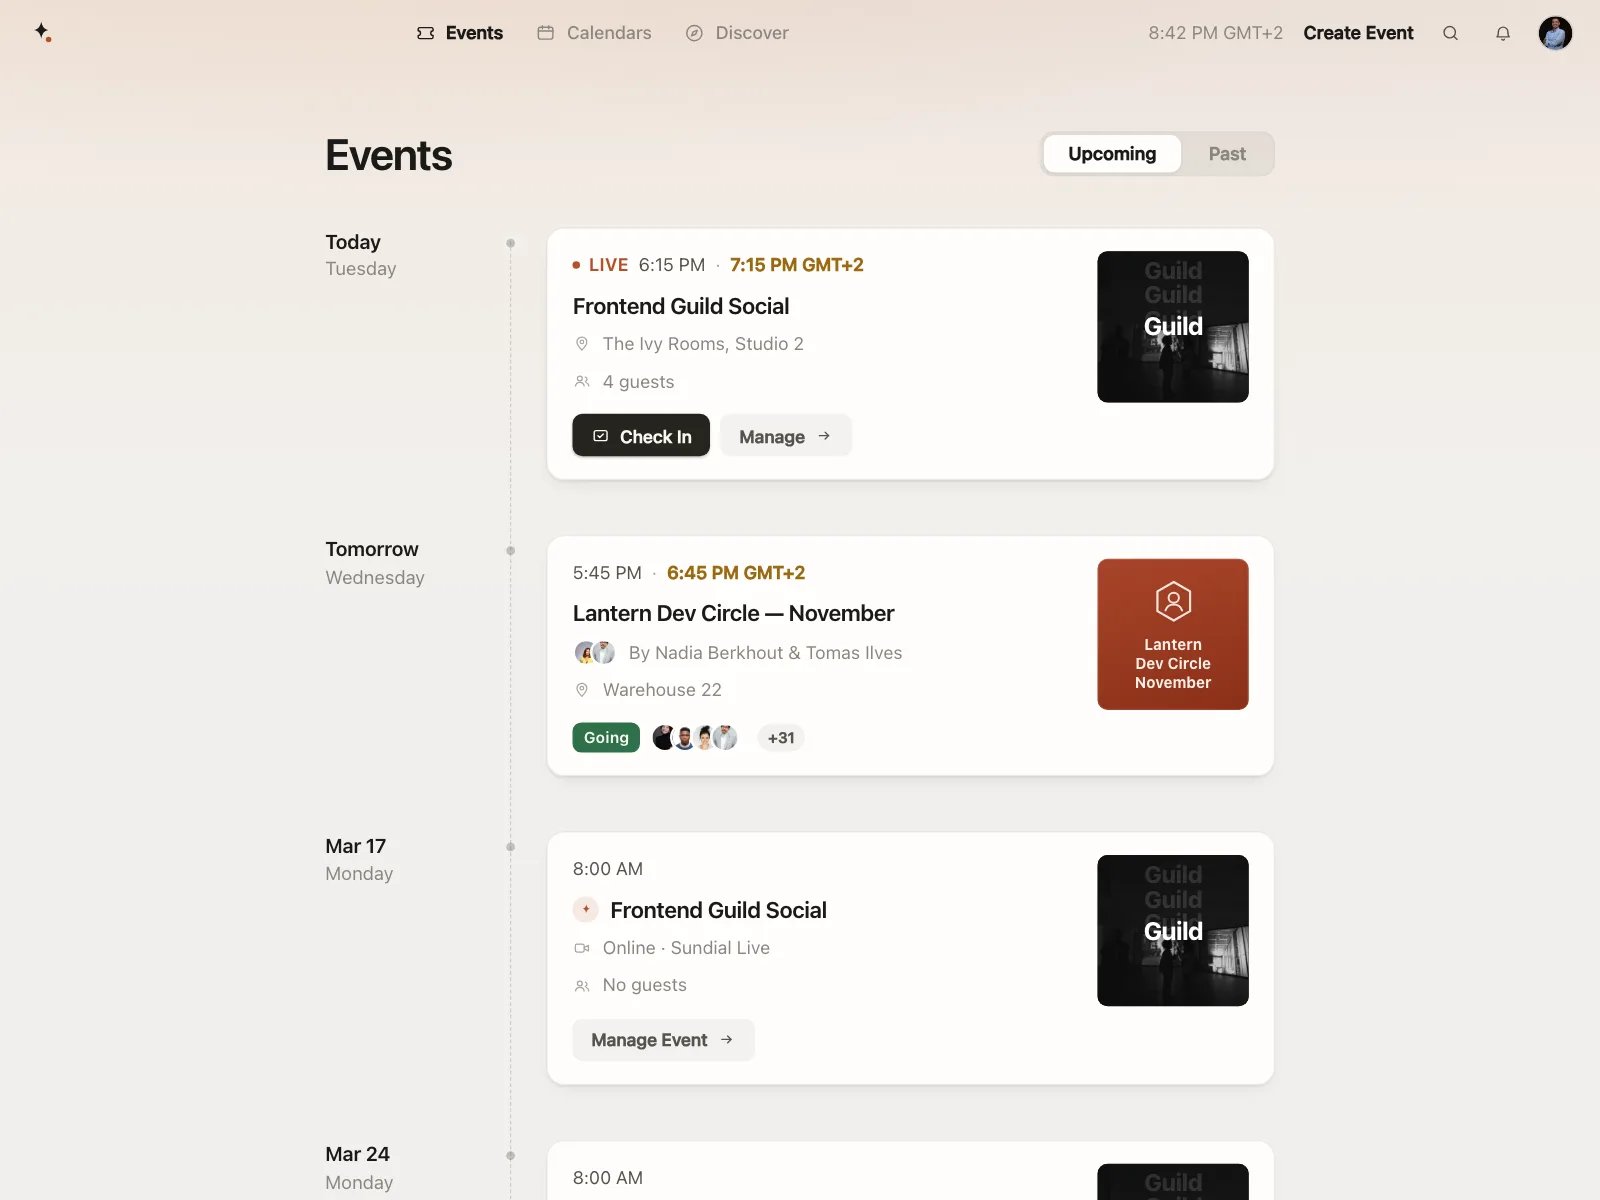
Task: Click By Nadia Berkhout & Tomas Ilves
Action: tap(765, 653)
